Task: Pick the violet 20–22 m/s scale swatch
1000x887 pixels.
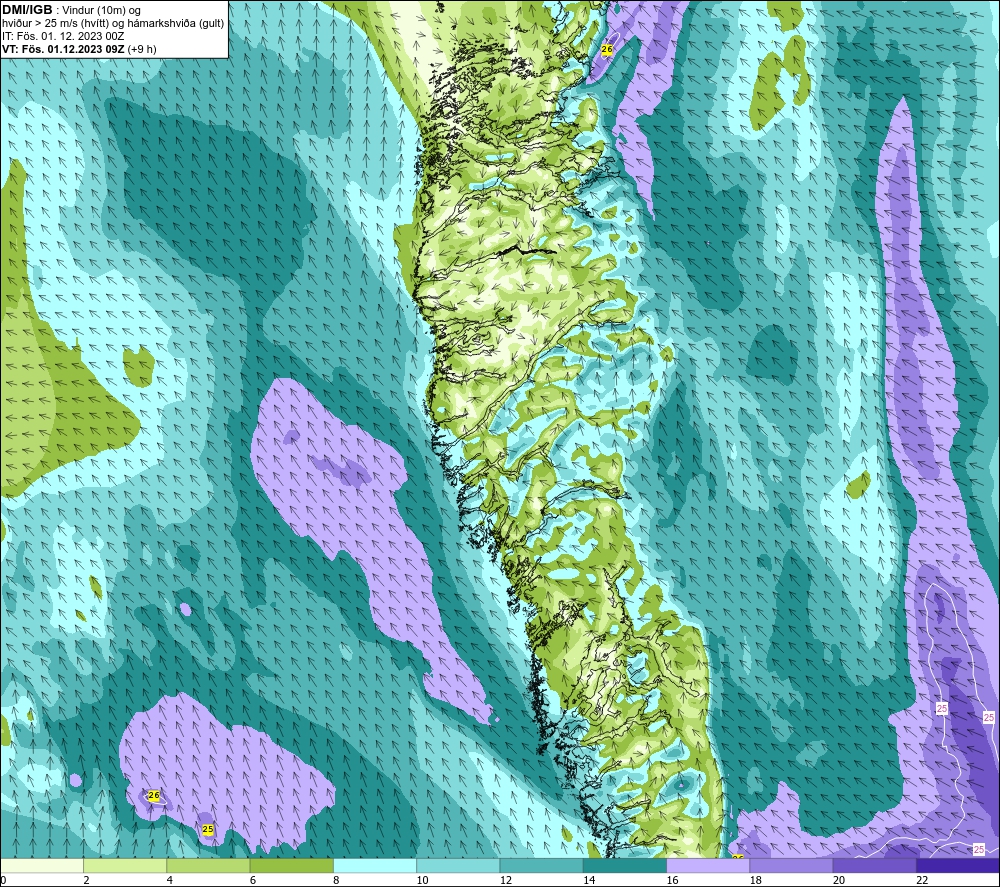Action: [874, 865]
